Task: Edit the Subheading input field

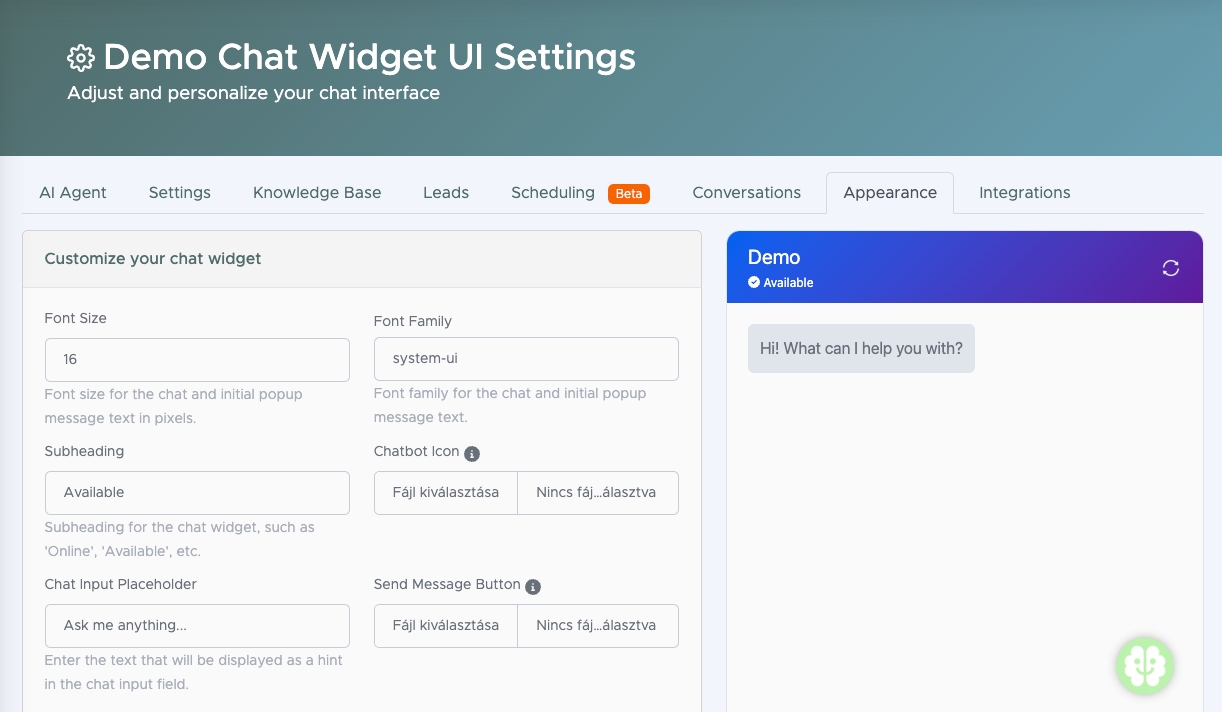Action: (x=197, y=493)
